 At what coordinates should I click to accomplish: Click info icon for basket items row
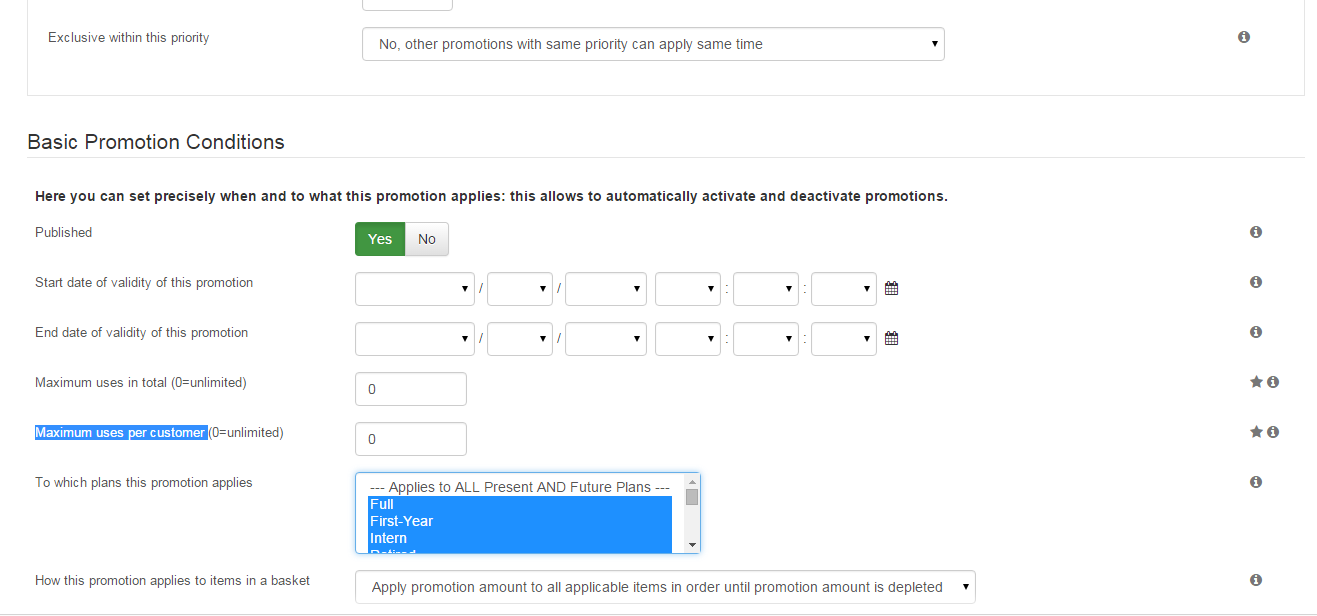click(1256, 580)
